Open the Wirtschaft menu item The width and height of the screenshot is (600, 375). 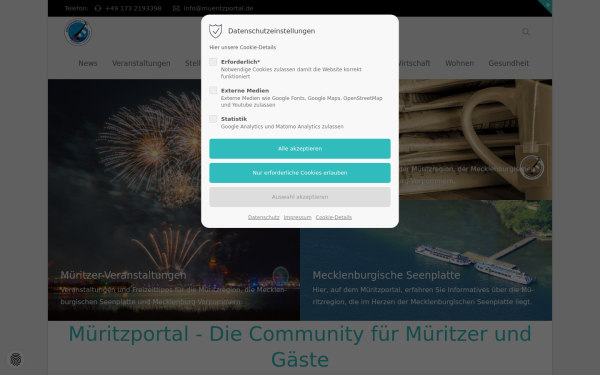click(414, 63)
